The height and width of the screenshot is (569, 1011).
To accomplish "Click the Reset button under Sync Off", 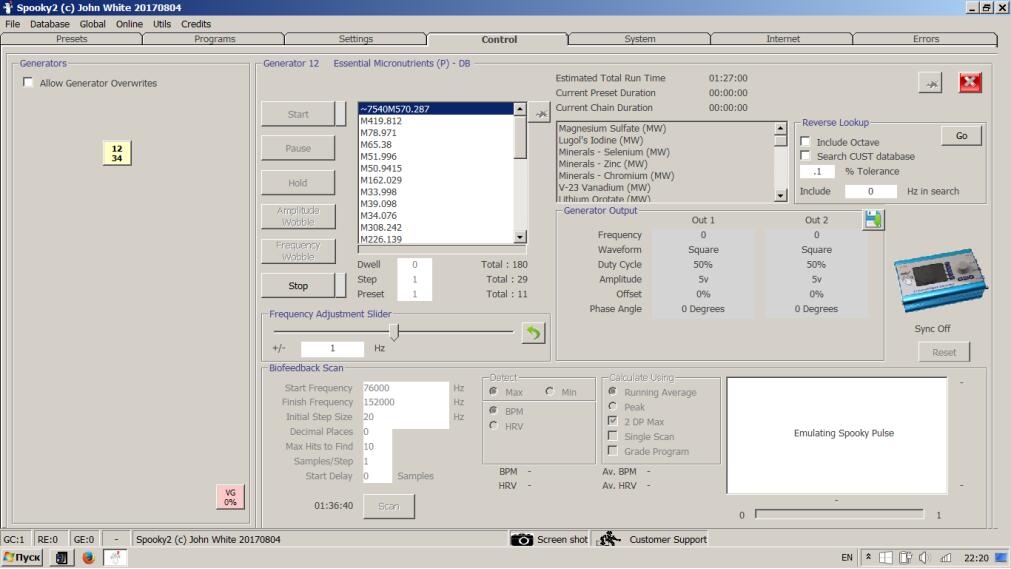I will point(944,352).
